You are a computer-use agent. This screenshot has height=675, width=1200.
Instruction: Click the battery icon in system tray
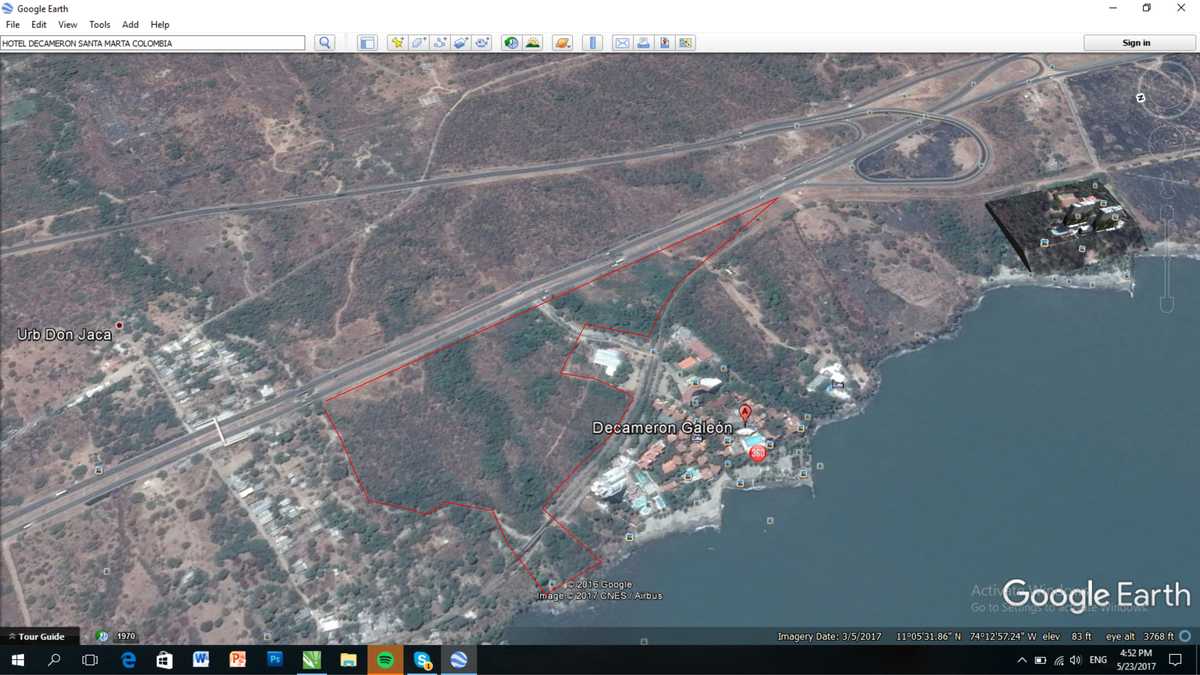(1040, 660)
